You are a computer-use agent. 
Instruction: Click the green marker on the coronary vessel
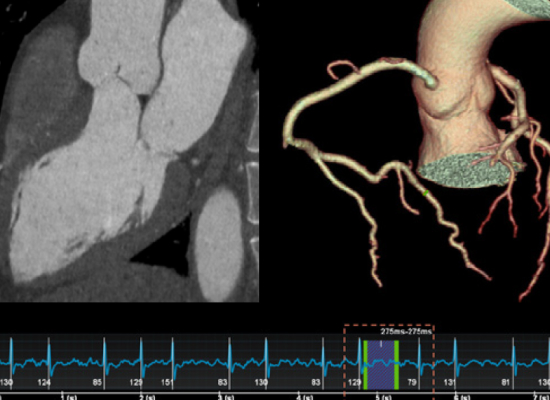point(425,193)
